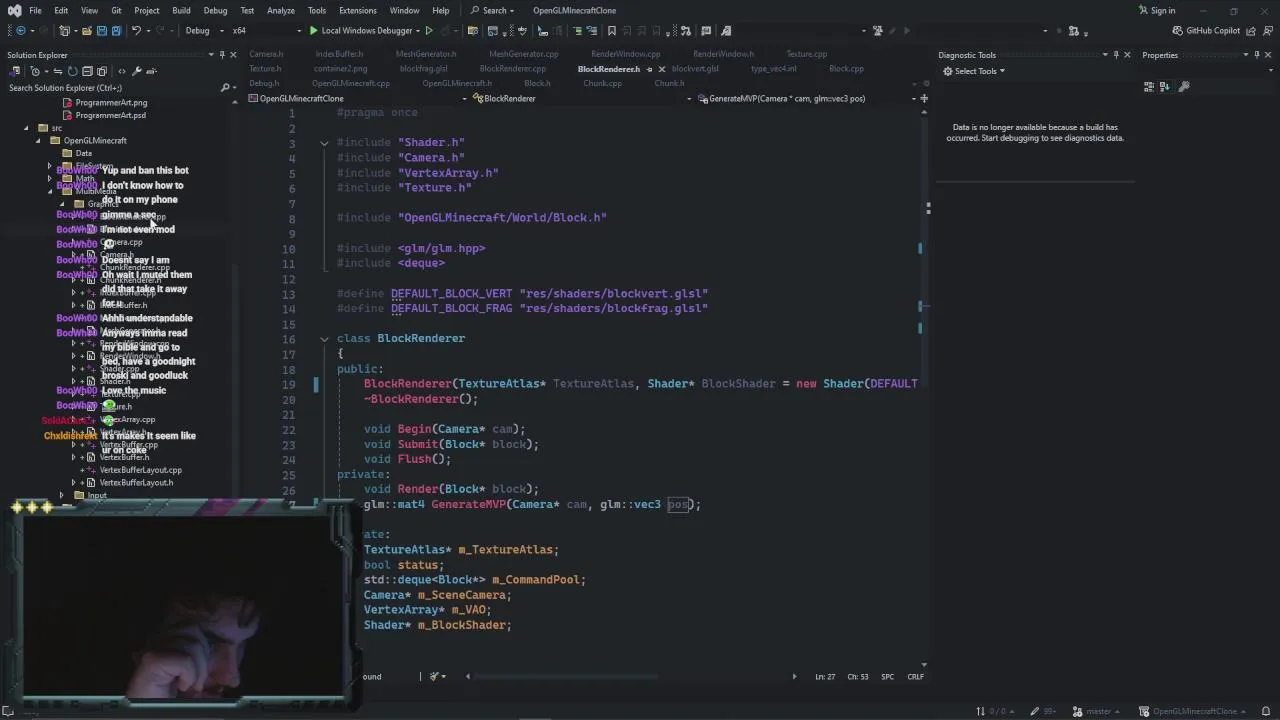Open the Extensions menu
Screen dimensions: 1280x720
coord(358,11)
